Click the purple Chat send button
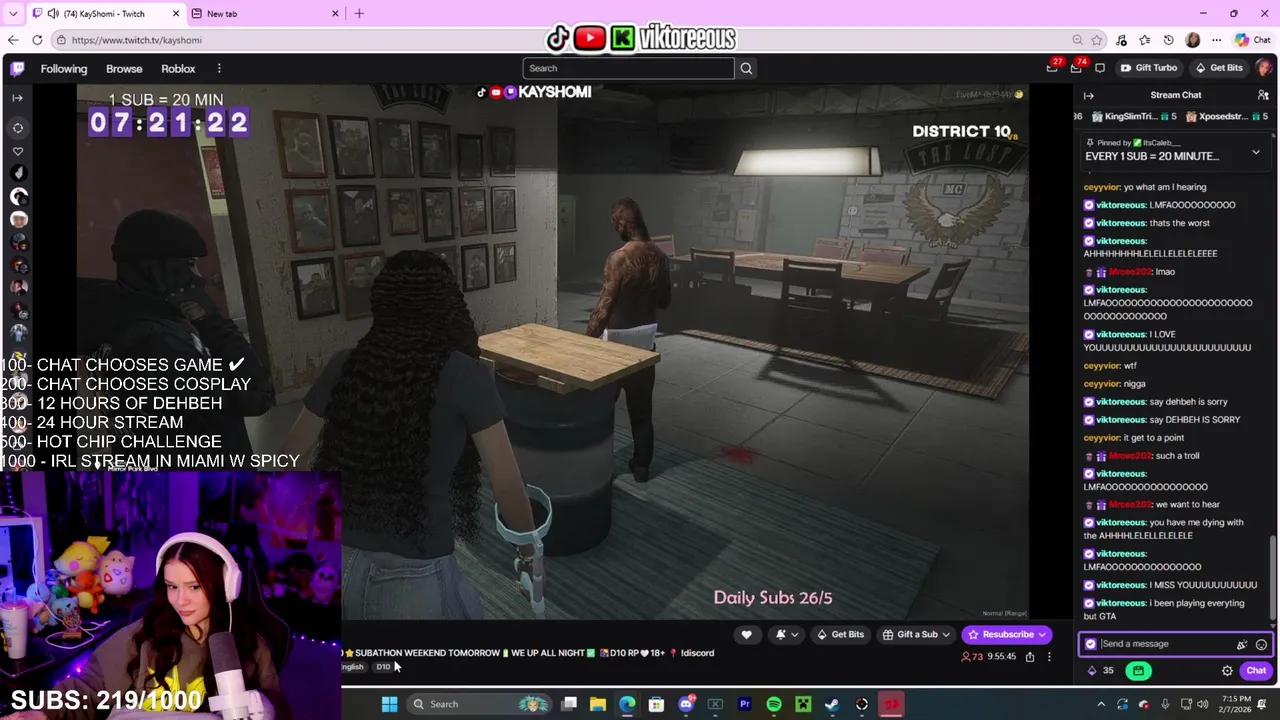The width and height of the screenshot is (1280, 720). [1256, 671]
